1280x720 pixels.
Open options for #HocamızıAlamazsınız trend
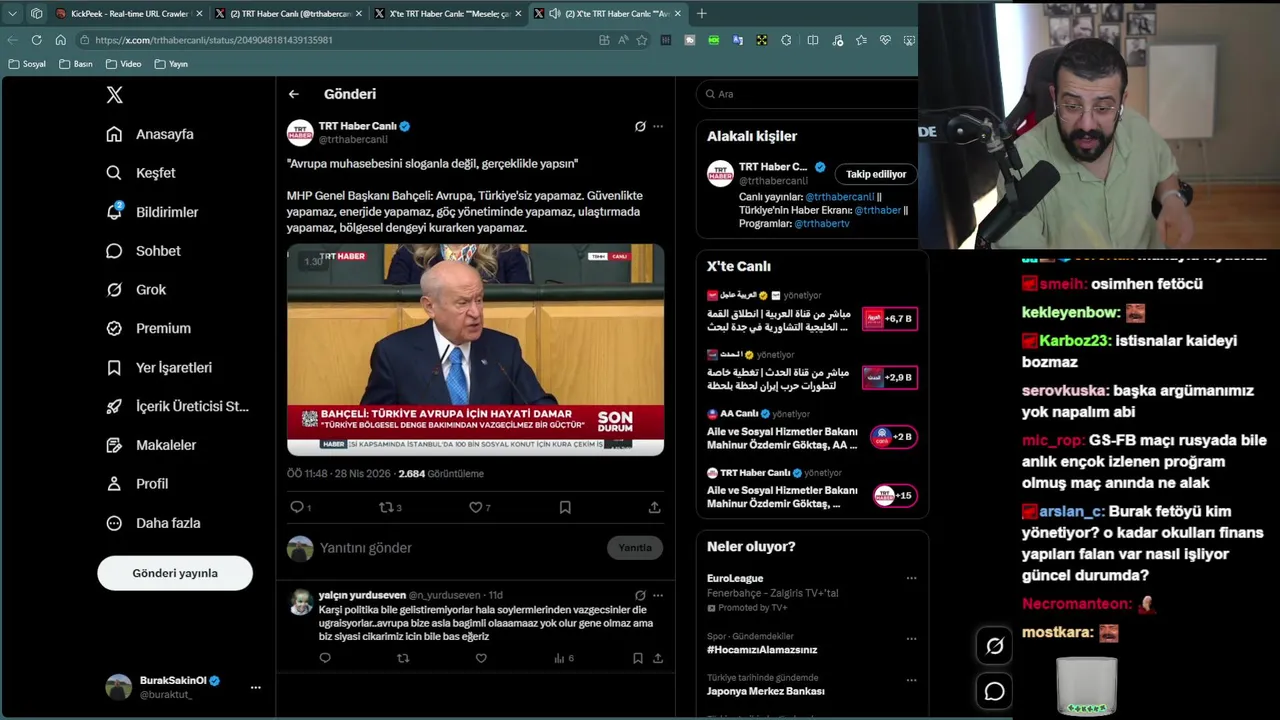tap(911, 637)
